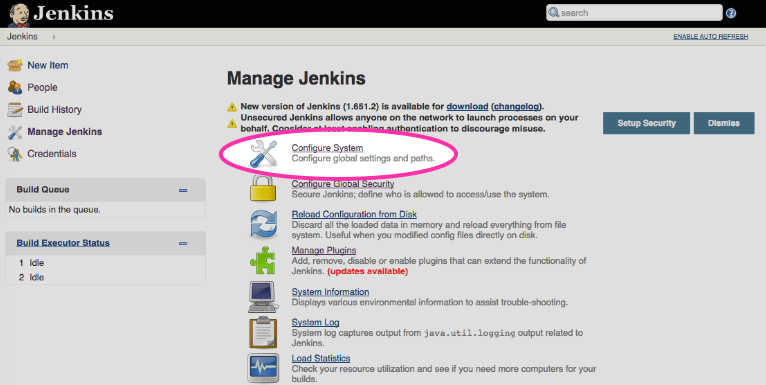766x385 pixels.
Task: Click the 'Manage Jenkins' page heading
Action: (296, 78)
